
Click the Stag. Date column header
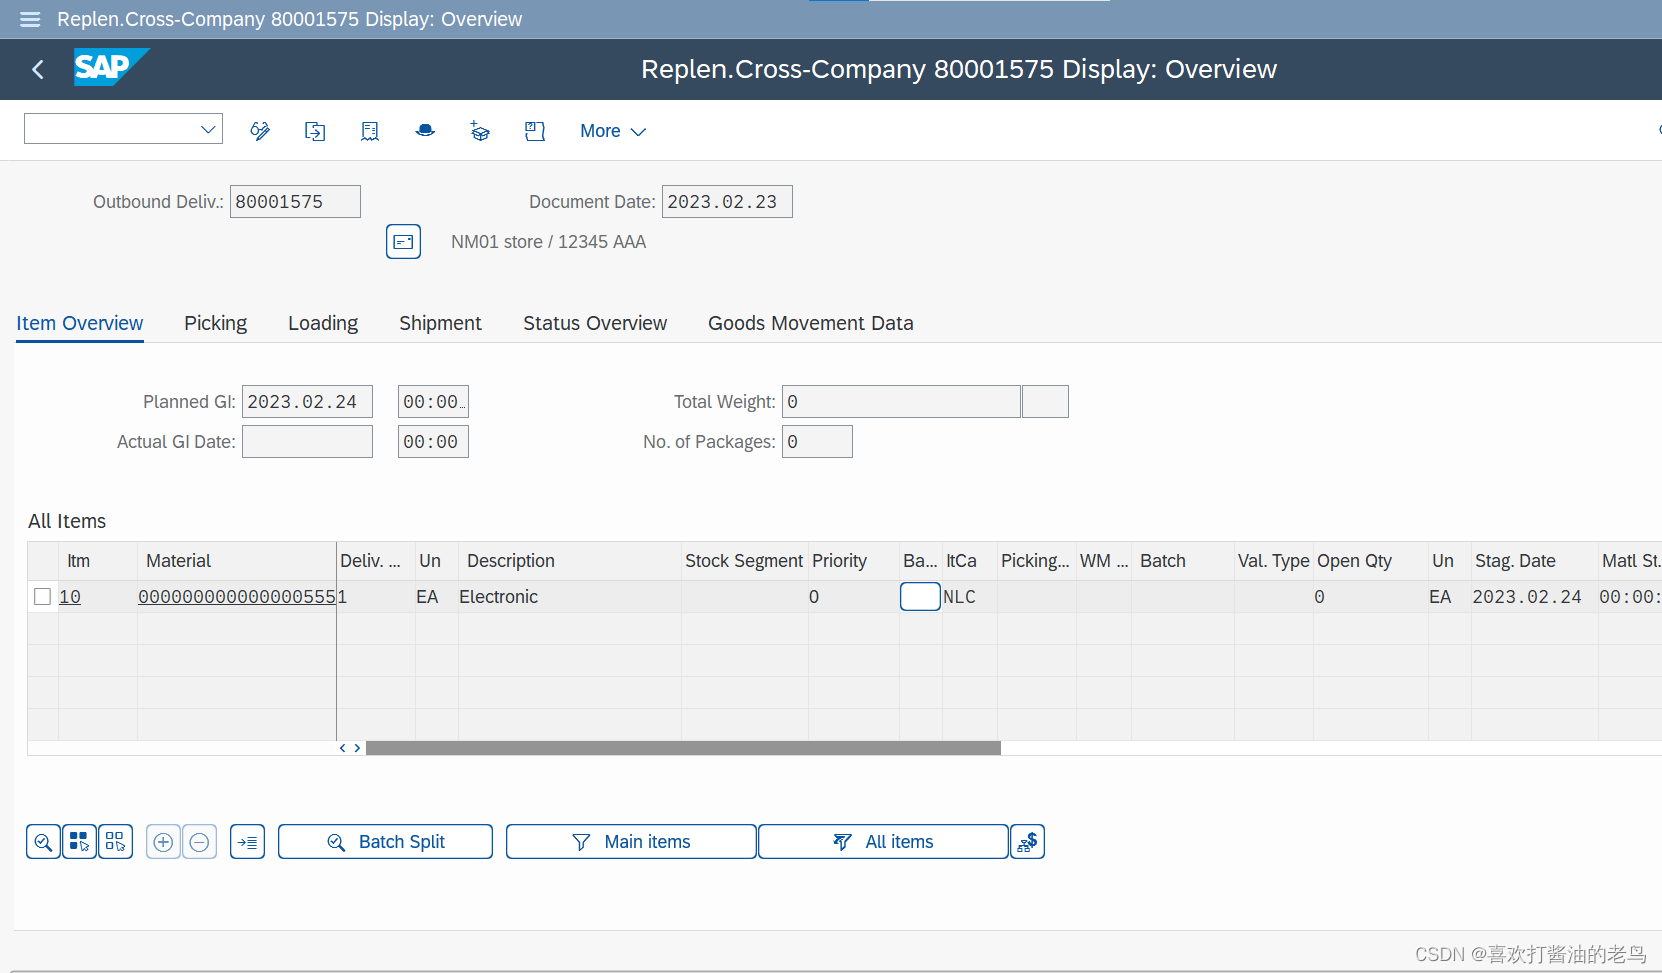(x=1533, y=561)
